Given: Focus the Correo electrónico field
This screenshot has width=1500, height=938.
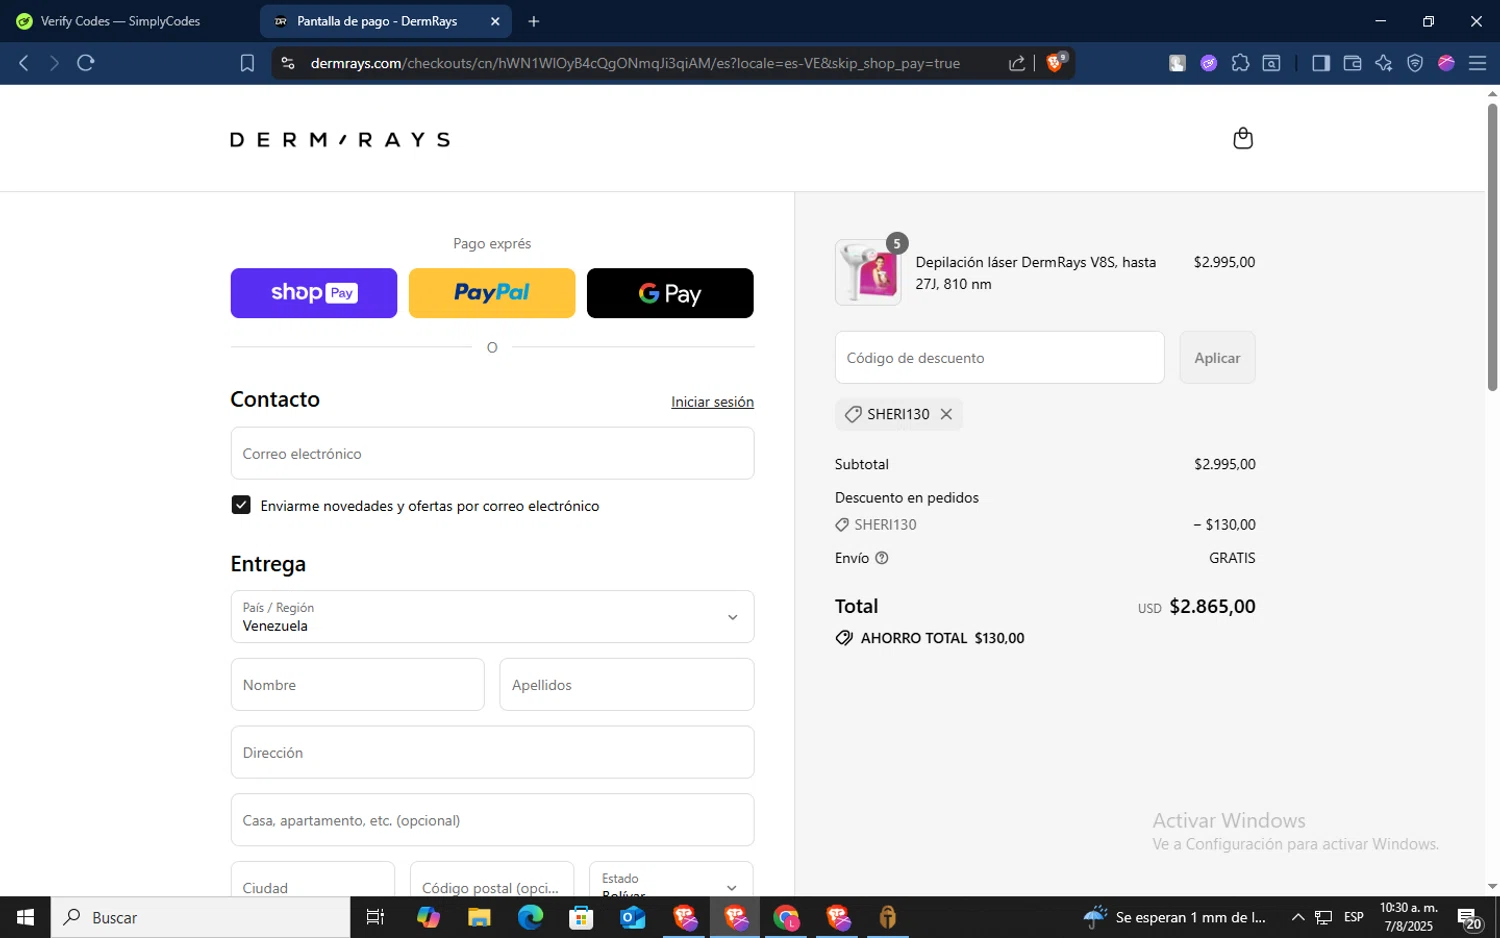Looking at the screenshot, I should point(492,454).
